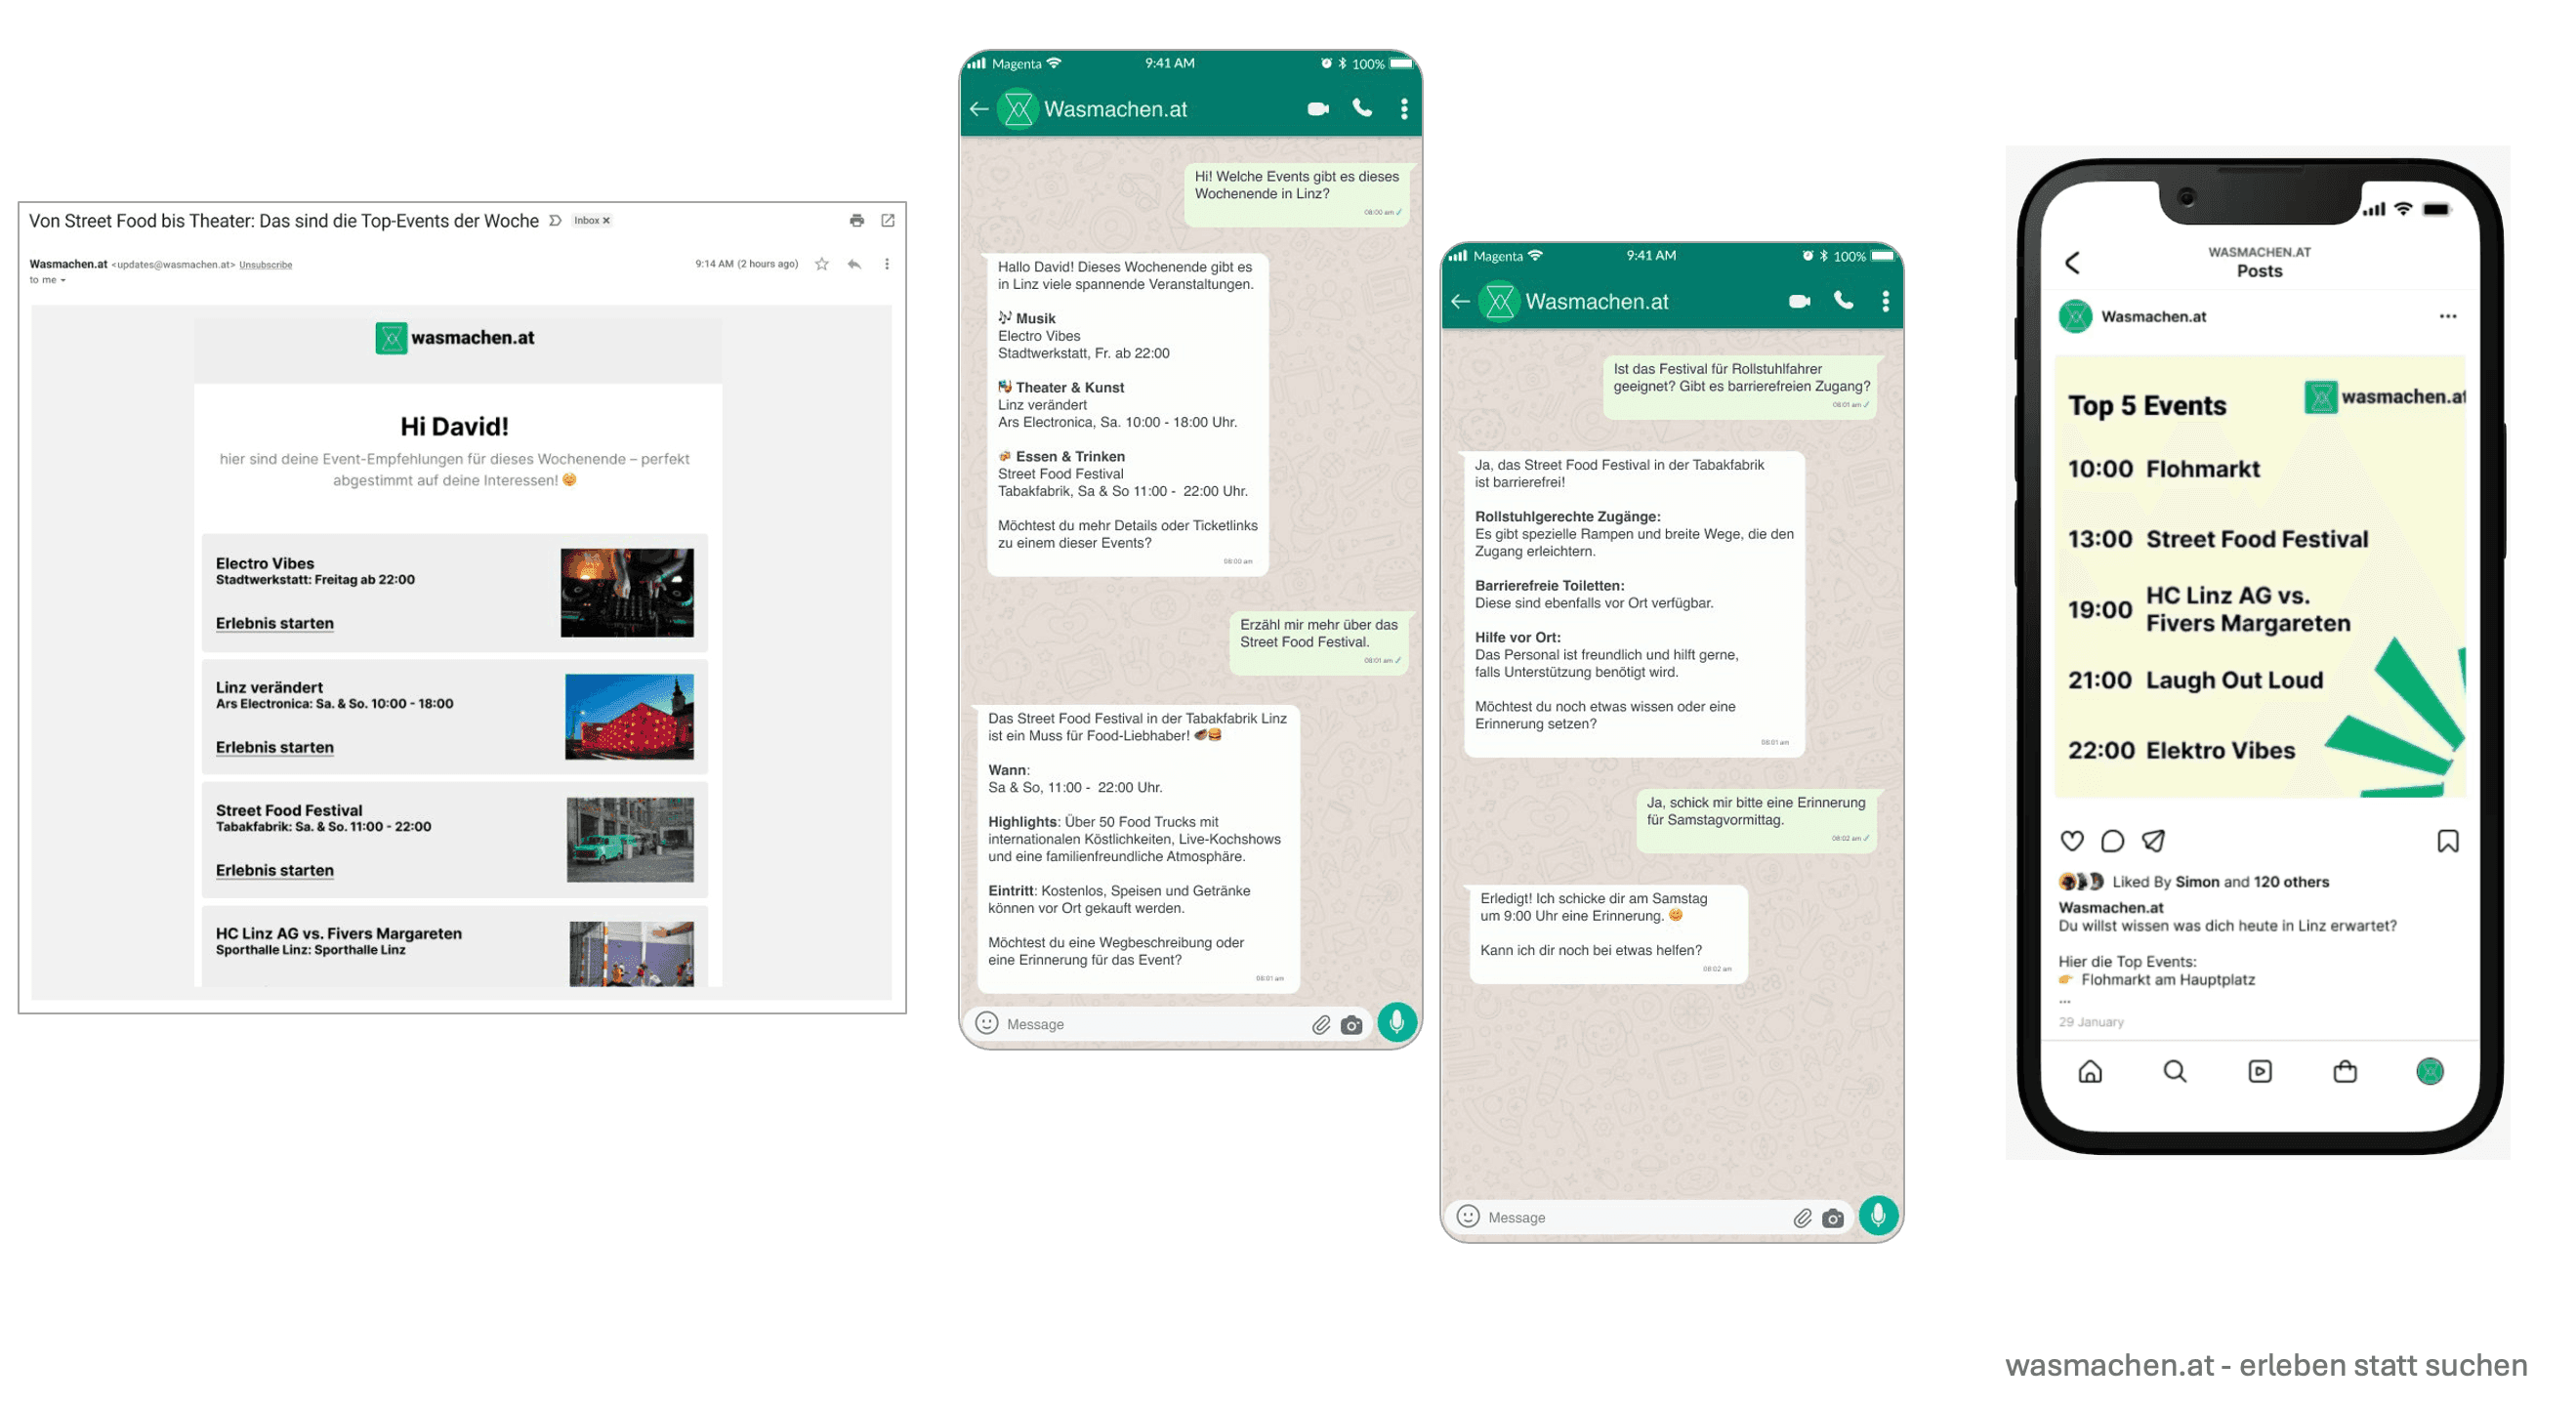
Task: Share the post via the paper plane icon
Action: (2154, 841)
